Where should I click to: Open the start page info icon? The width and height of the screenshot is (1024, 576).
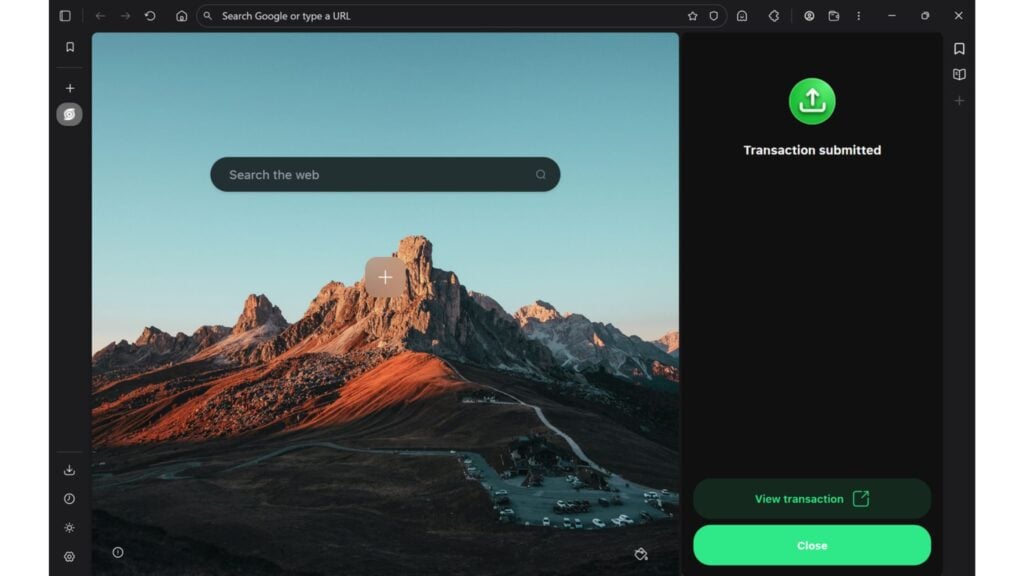[119, 553]
